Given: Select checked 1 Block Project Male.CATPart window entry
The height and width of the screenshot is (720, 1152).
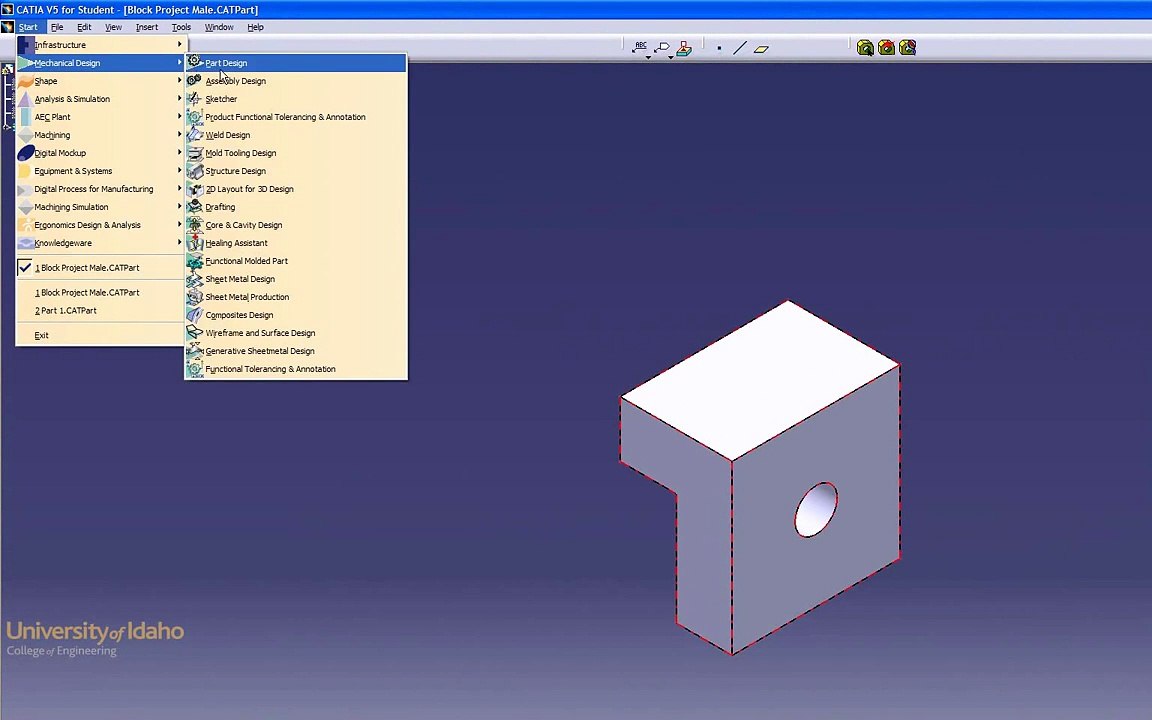Looking at the screenshot, I should tap(100, 267).
